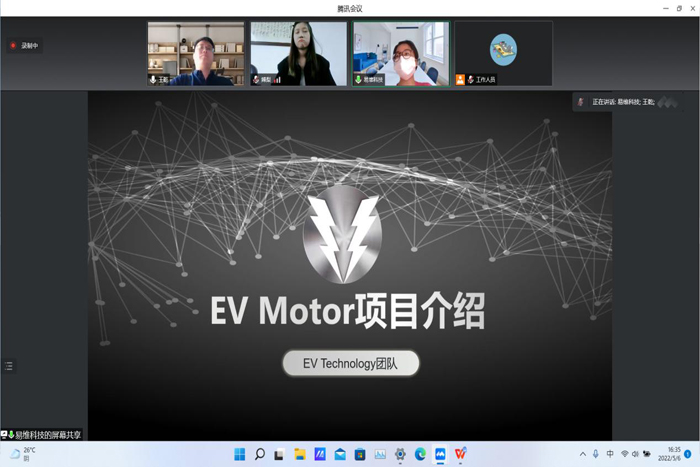Open volume speaker tray icon
The image size is (700, 467).
(x=635, y=454)
